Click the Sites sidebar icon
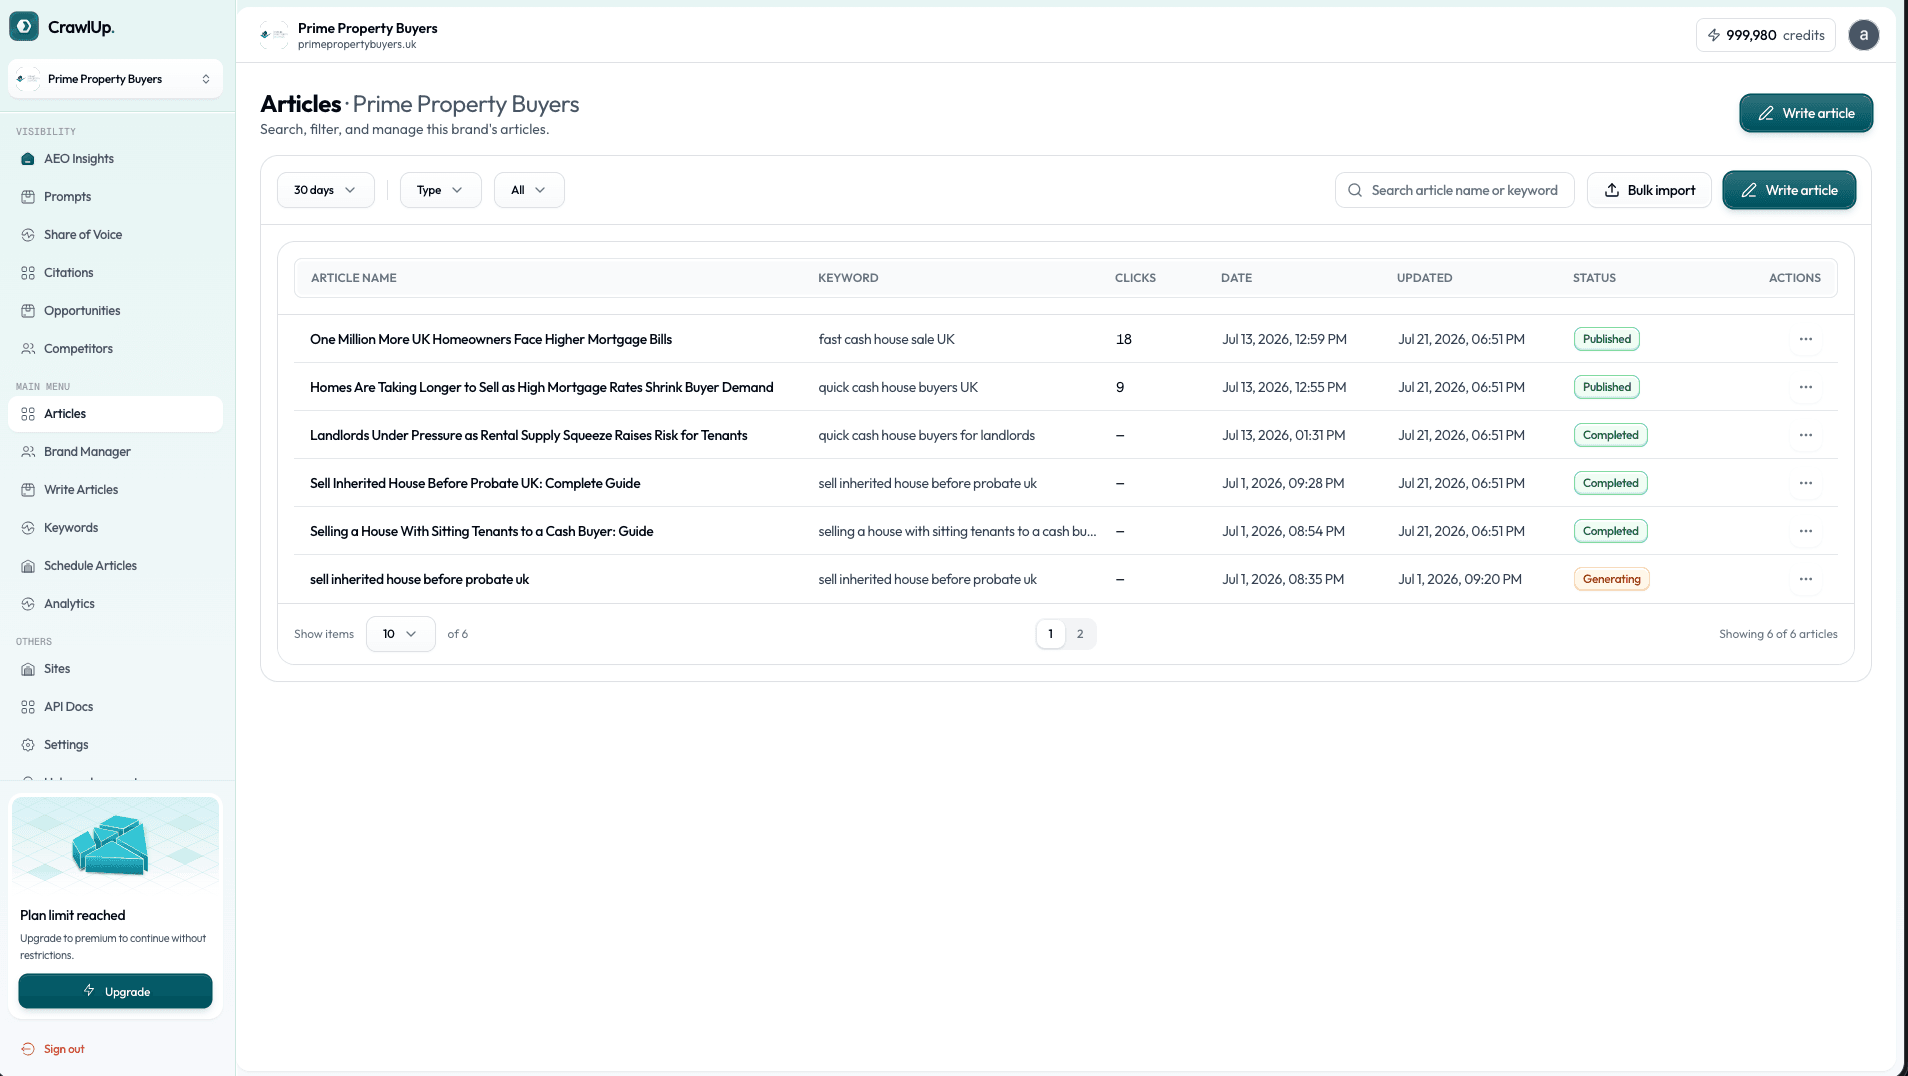The height and width of the screenshot is (1076, 1908). (28, 669)
